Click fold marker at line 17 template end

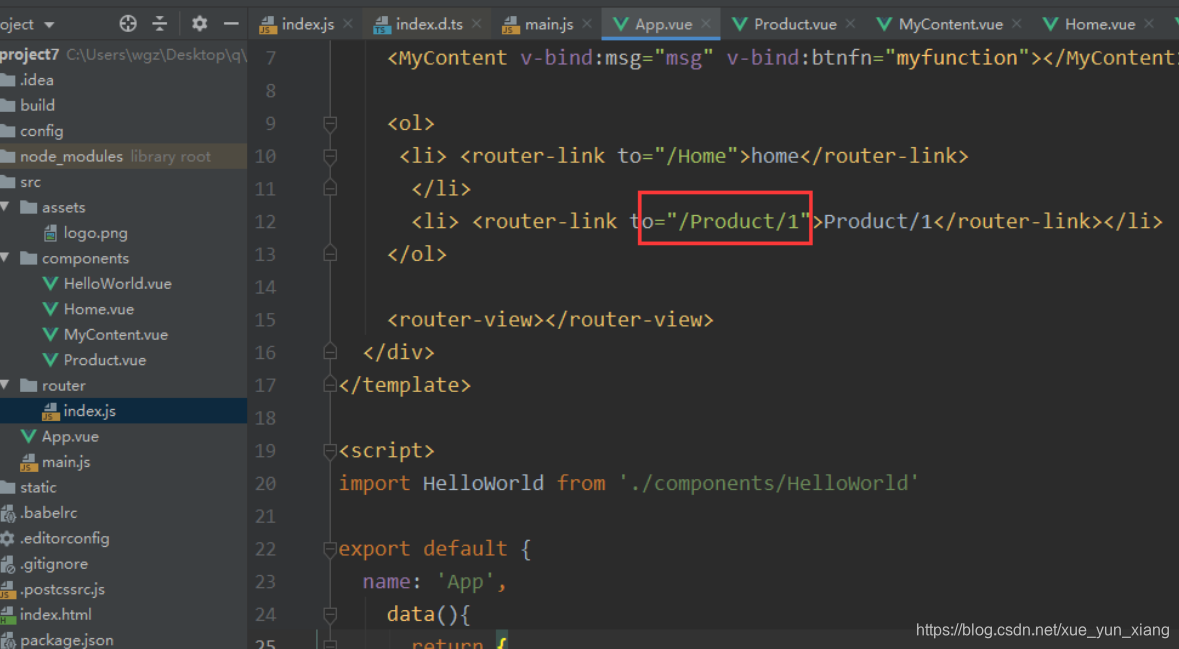(329, 385)
